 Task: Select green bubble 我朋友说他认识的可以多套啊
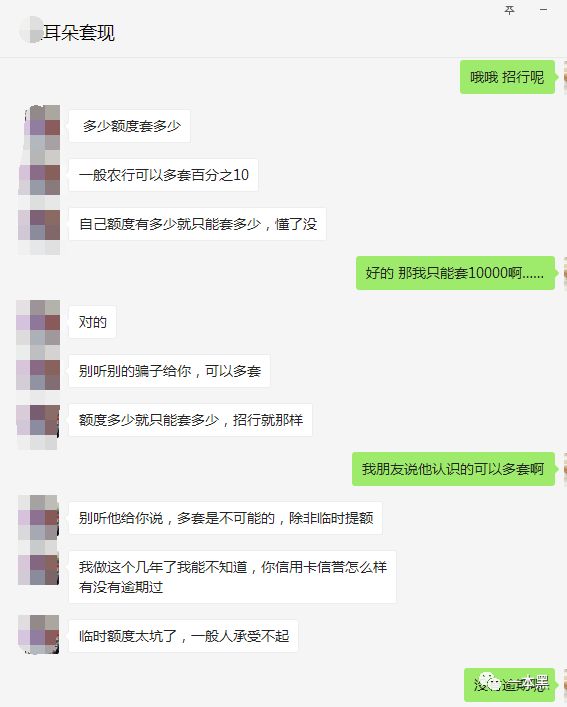(x=453, y=469)
